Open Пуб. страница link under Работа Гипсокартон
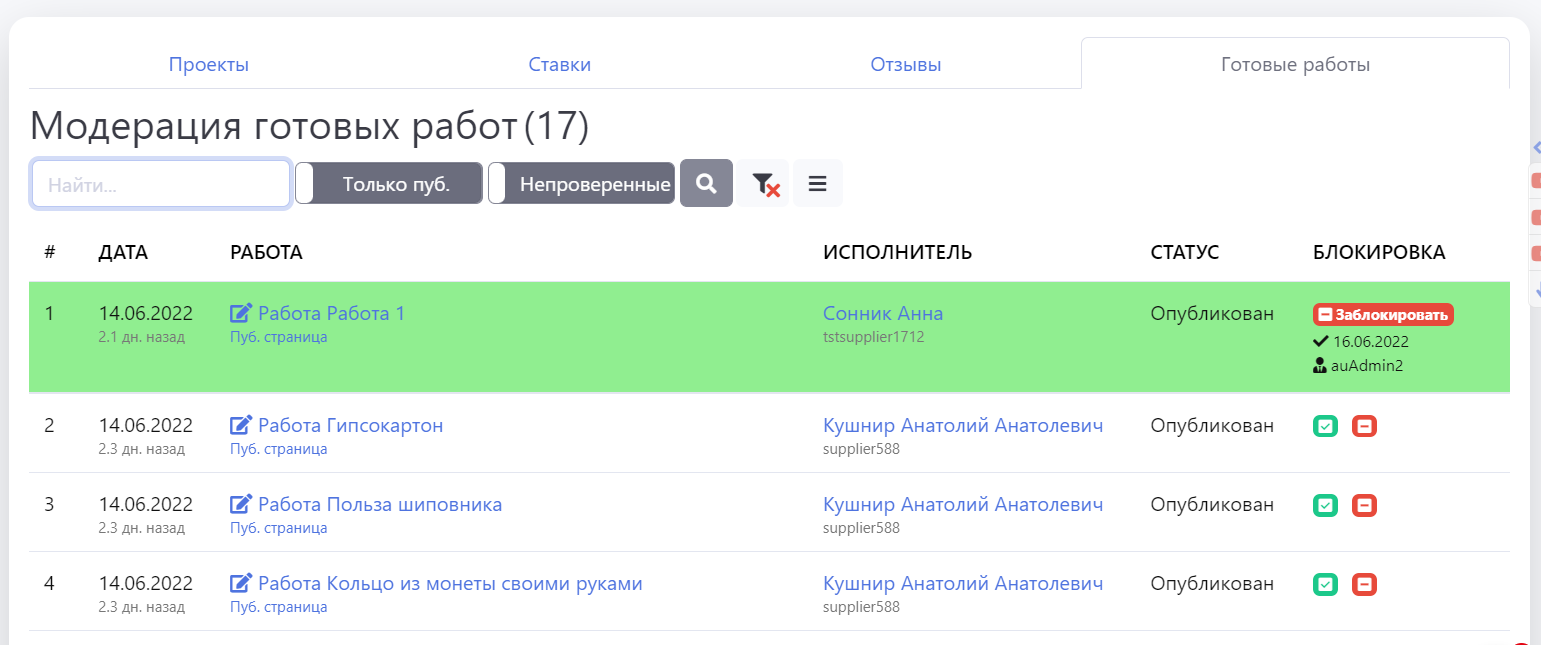Viewport: 1541px width, 645px height. coord(278,449)
